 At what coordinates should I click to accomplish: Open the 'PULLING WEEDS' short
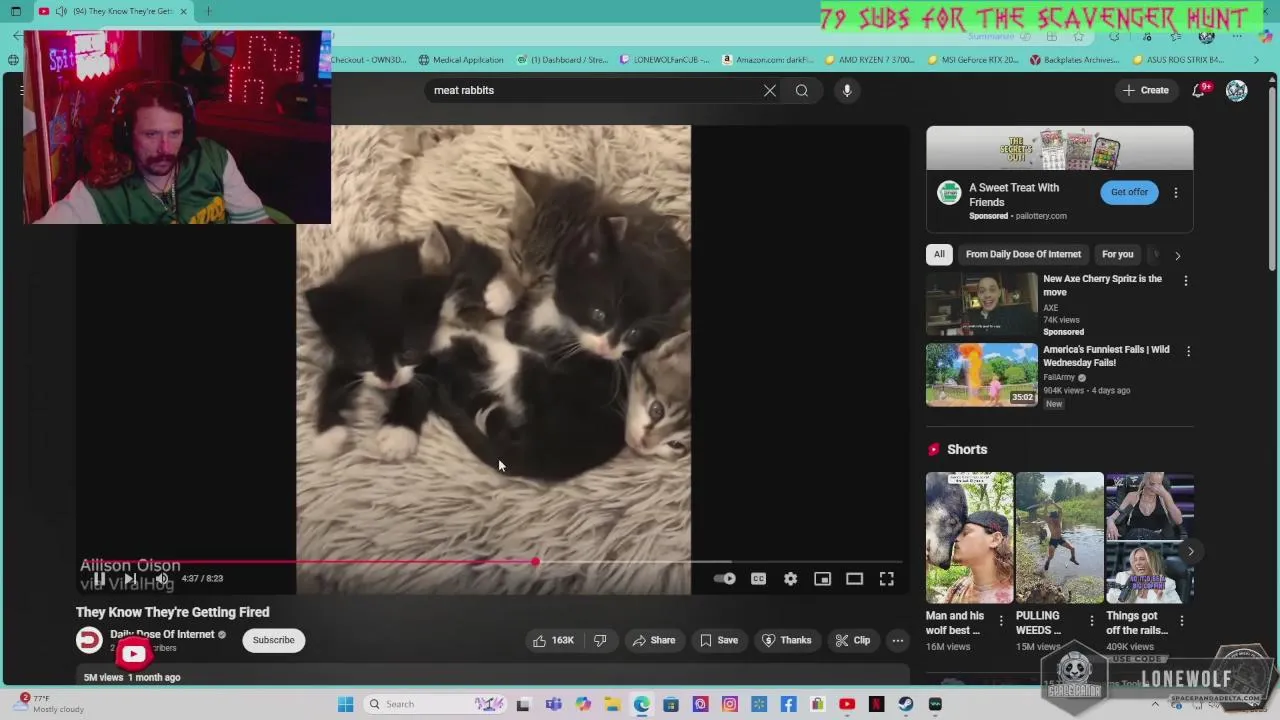1059,538
